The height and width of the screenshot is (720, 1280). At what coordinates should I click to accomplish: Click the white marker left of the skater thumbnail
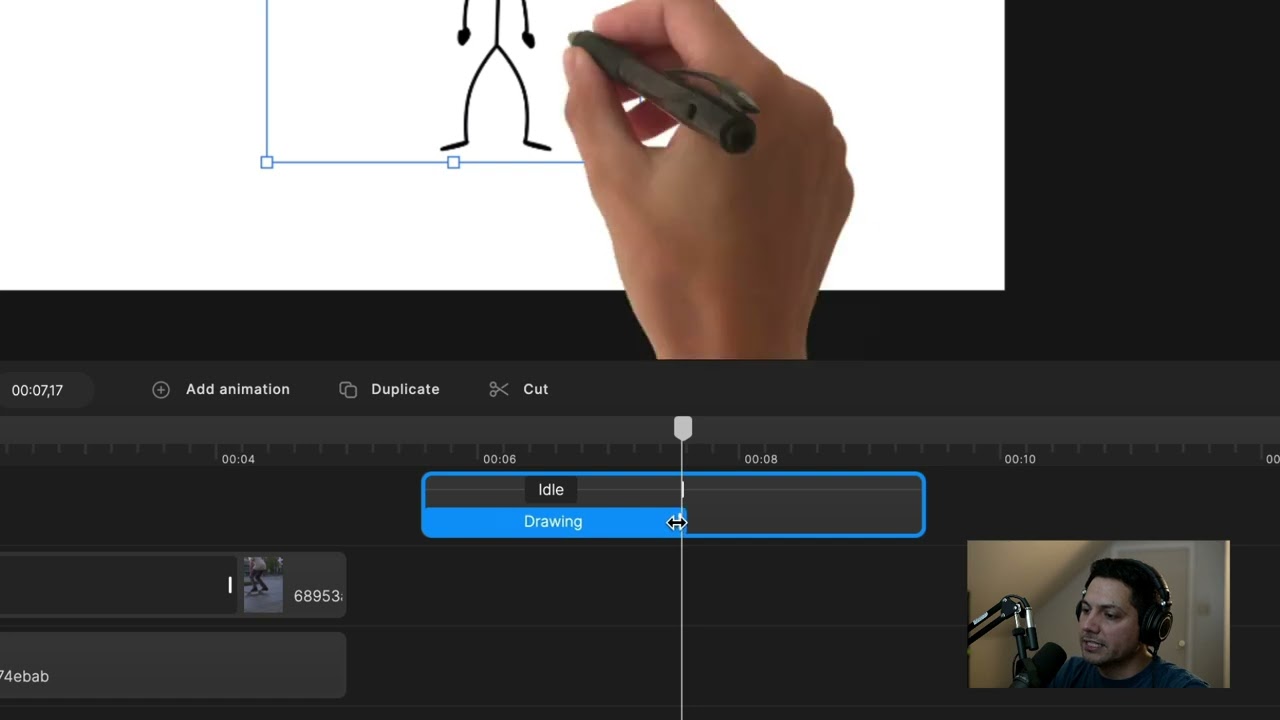[230, 585]
